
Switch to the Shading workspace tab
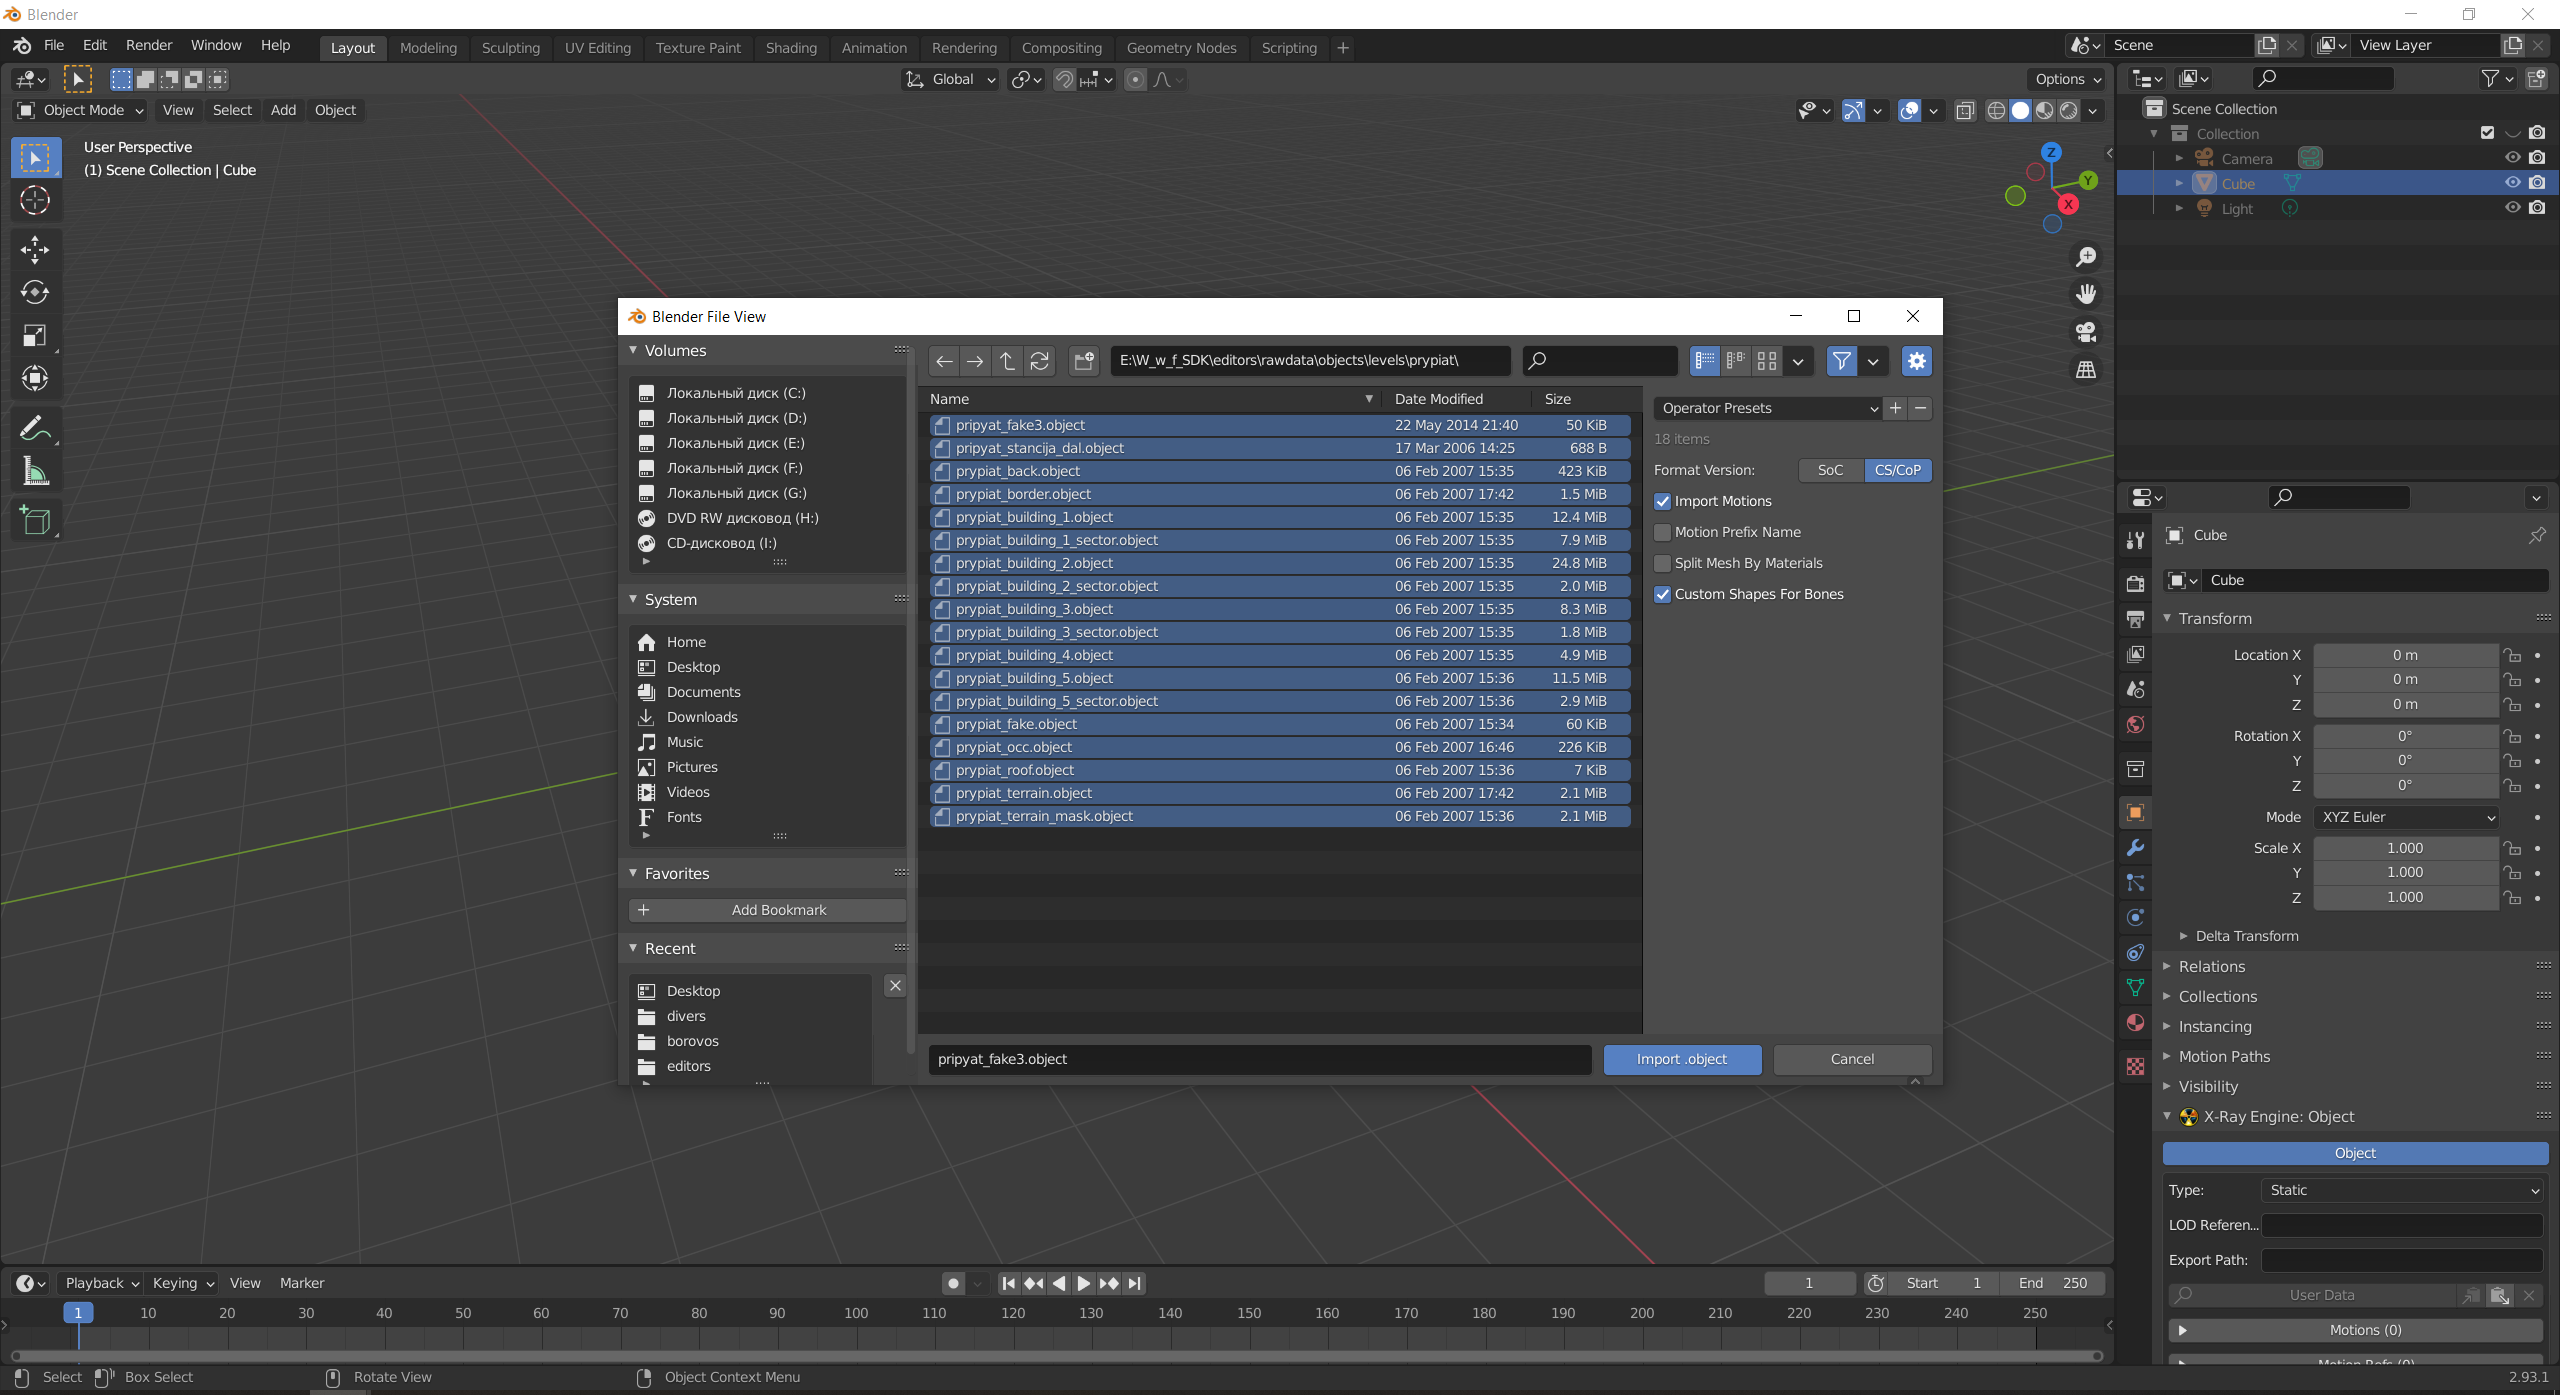791,48
